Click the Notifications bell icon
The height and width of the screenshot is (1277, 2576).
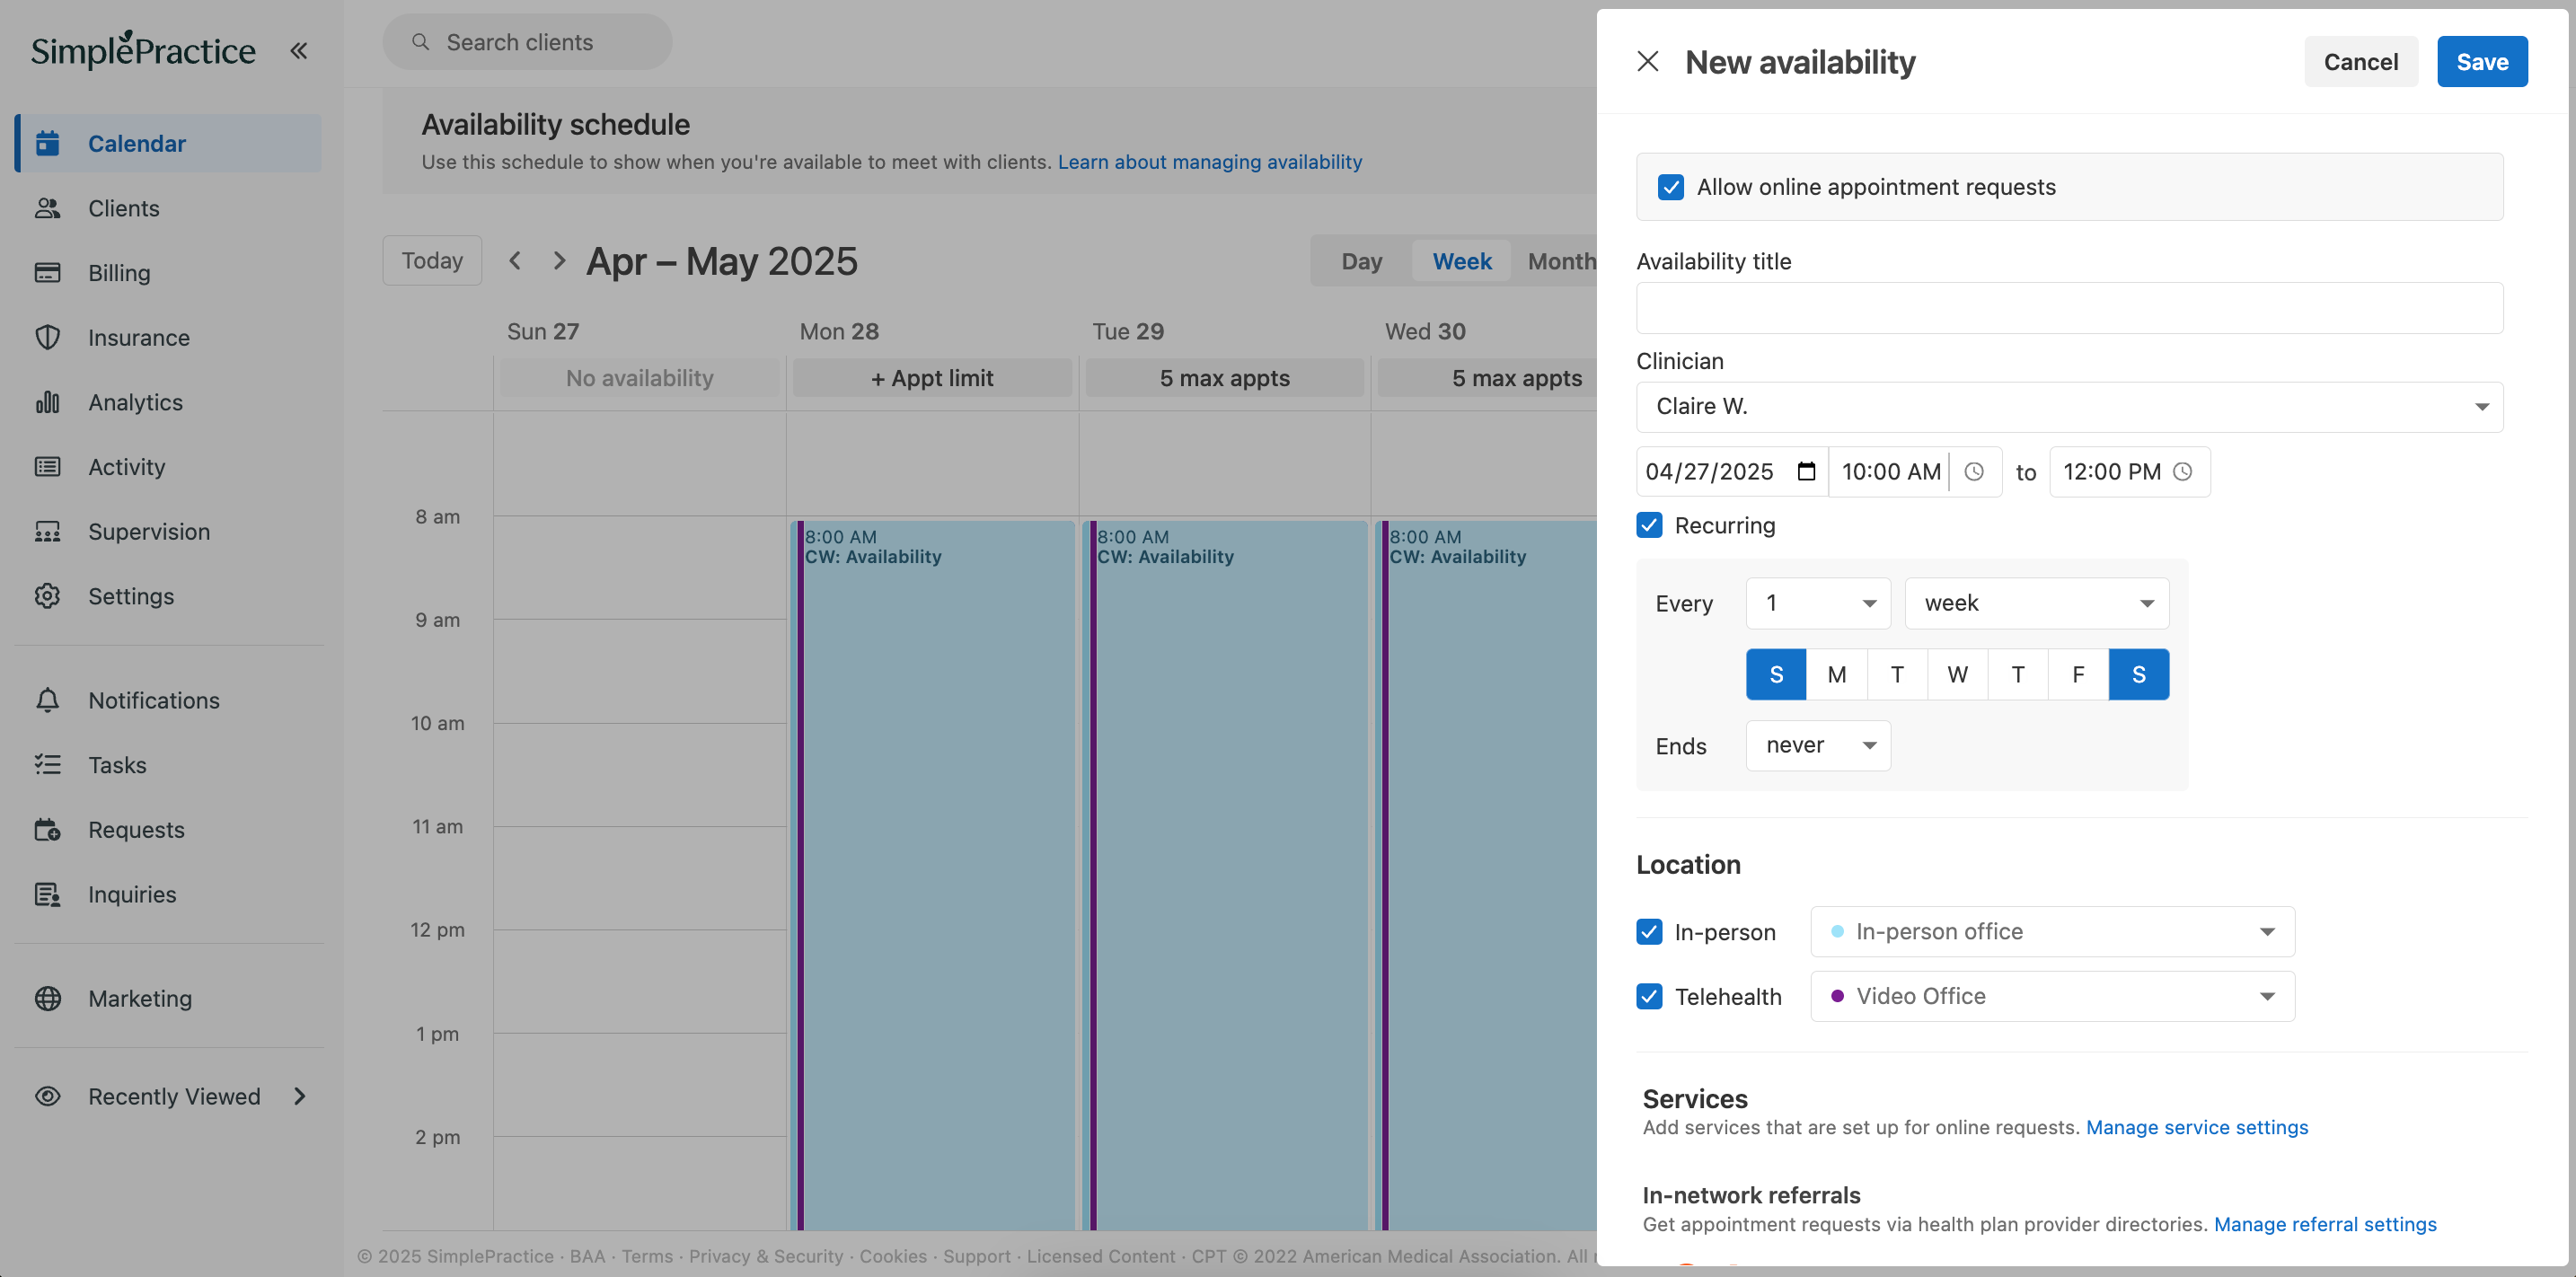click(47, 700)
